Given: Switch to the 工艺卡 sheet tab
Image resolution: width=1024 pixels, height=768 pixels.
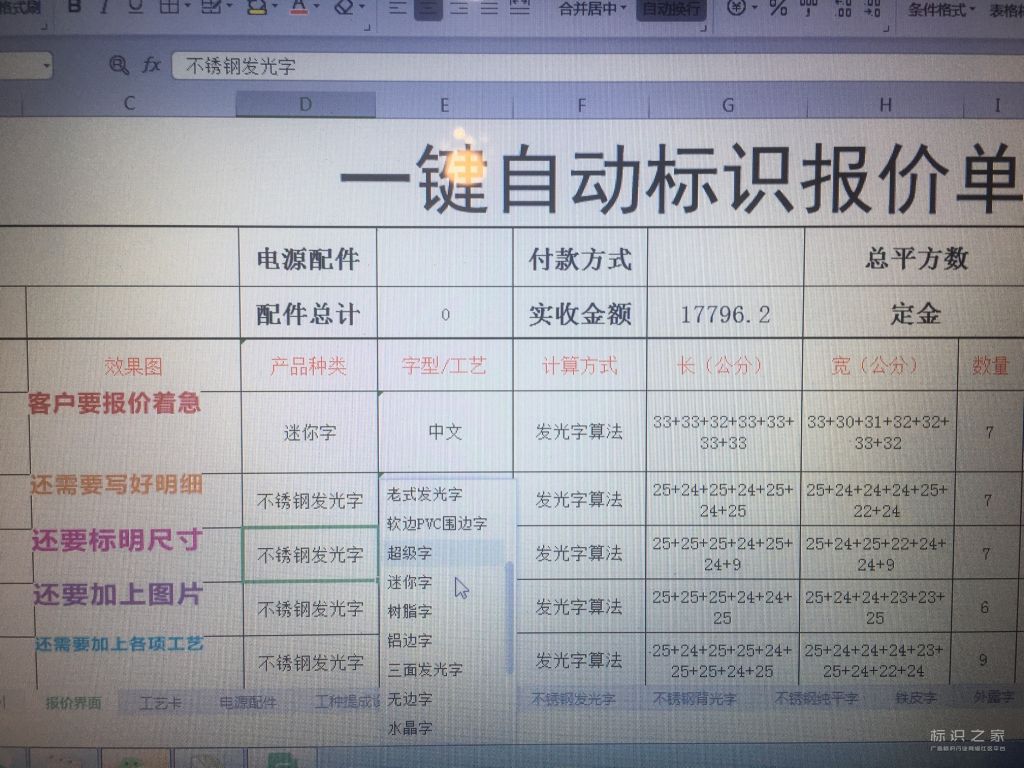Looking at the screenshot, I should tap(160, 703).
